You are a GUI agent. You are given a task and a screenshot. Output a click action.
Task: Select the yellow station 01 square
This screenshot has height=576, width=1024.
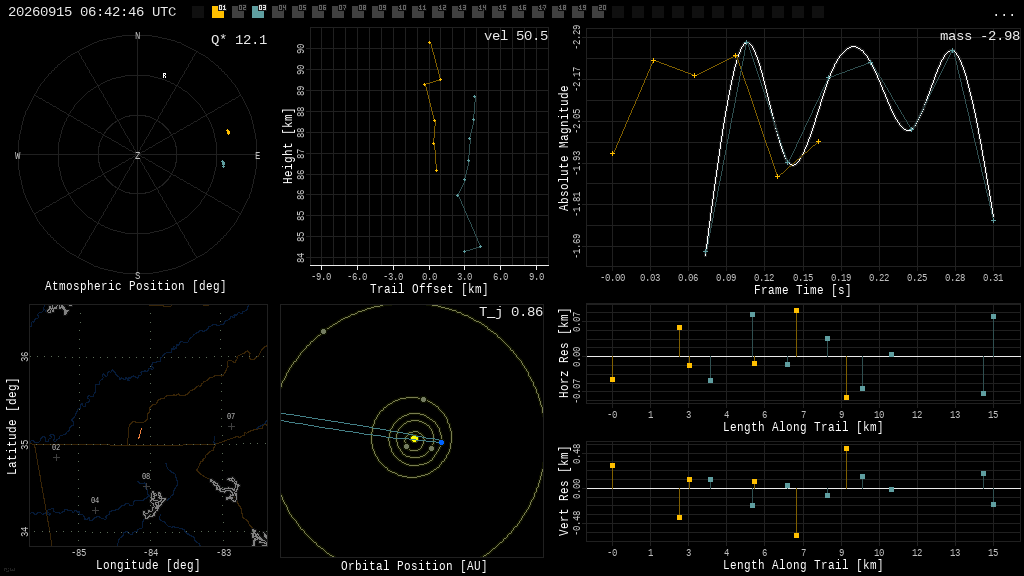[x=218, y=11]
